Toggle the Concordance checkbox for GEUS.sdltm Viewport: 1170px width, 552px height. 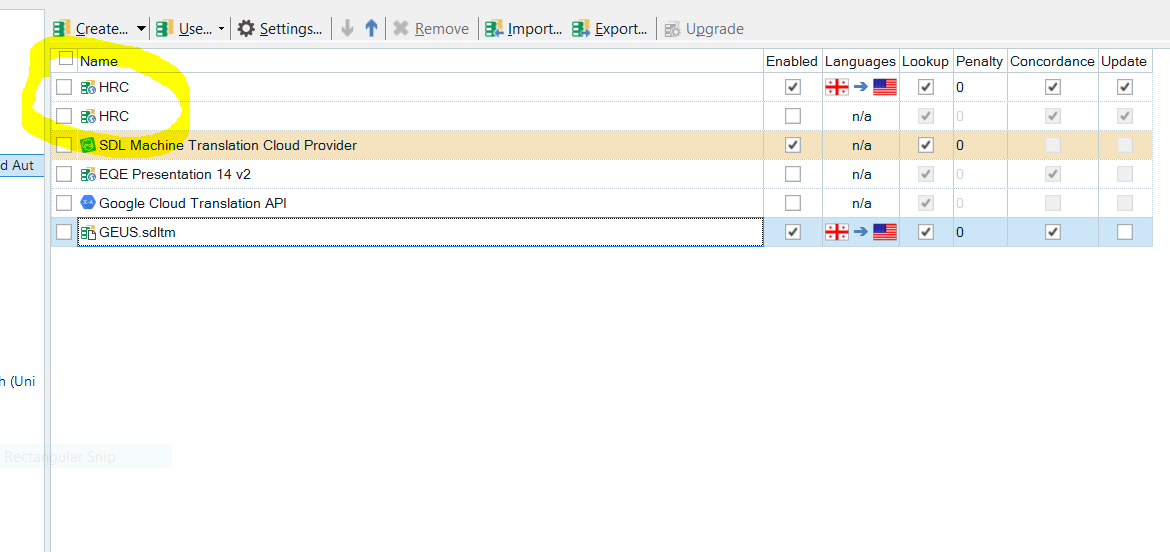tap(1052, 232)
